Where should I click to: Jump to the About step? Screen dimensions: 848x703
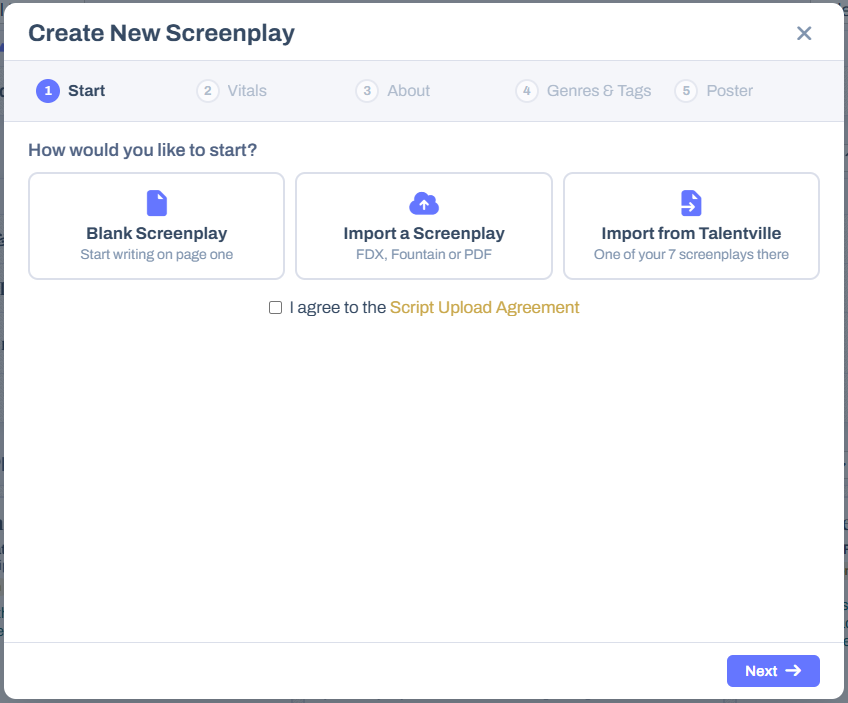(x=393, y=91)
